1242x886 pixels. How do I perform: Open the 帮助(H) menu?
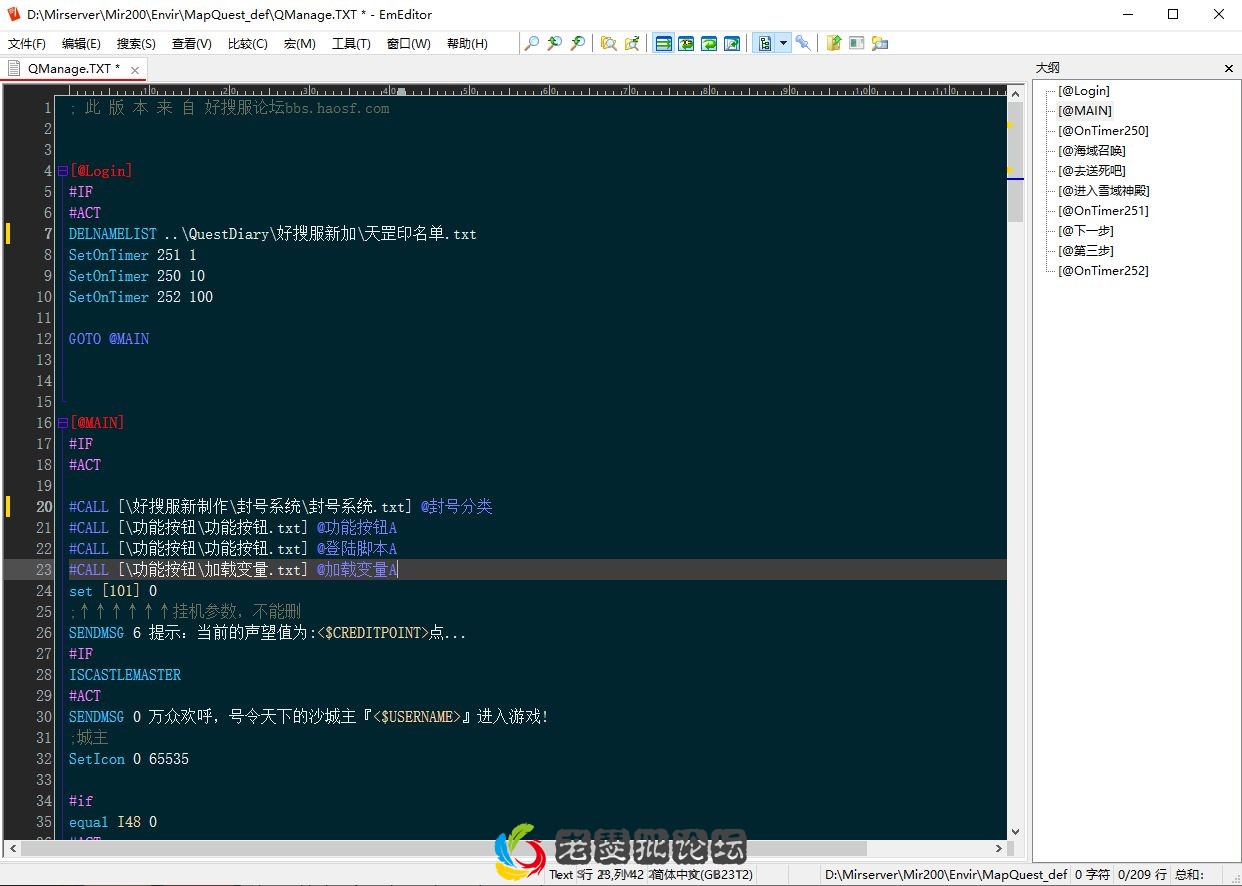tap(467, 44)
